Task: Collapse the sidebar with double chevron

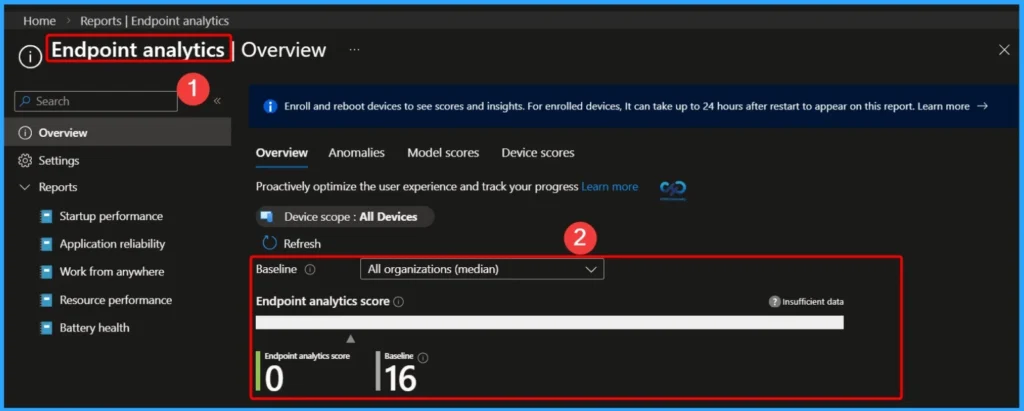Action: tap(217, 101)
